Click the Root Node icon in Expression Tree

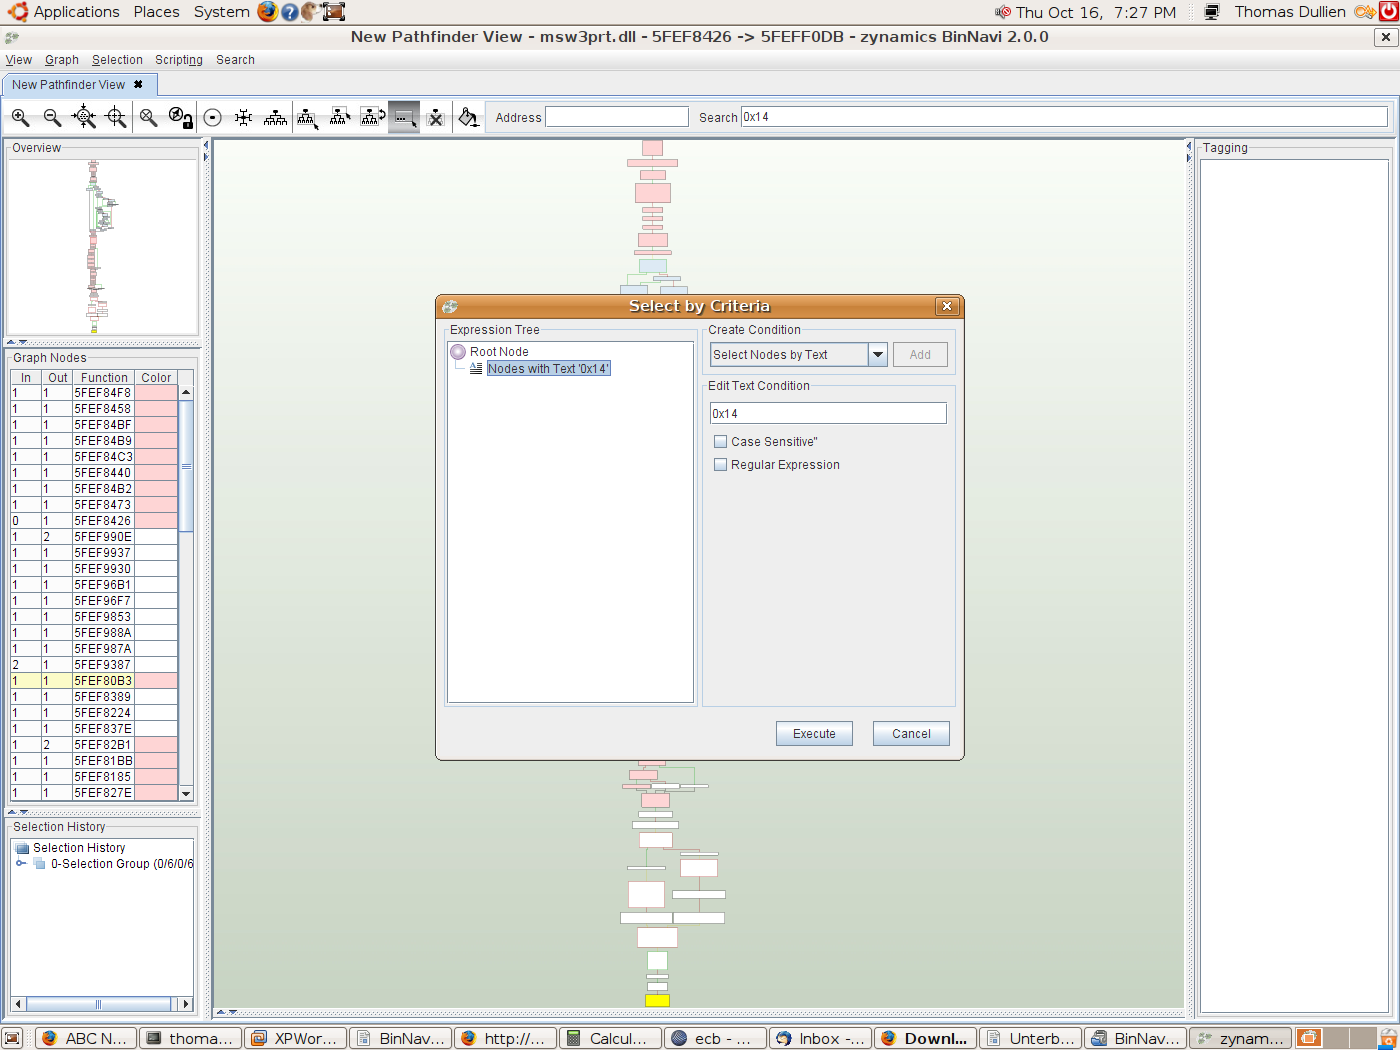point(458,352)
